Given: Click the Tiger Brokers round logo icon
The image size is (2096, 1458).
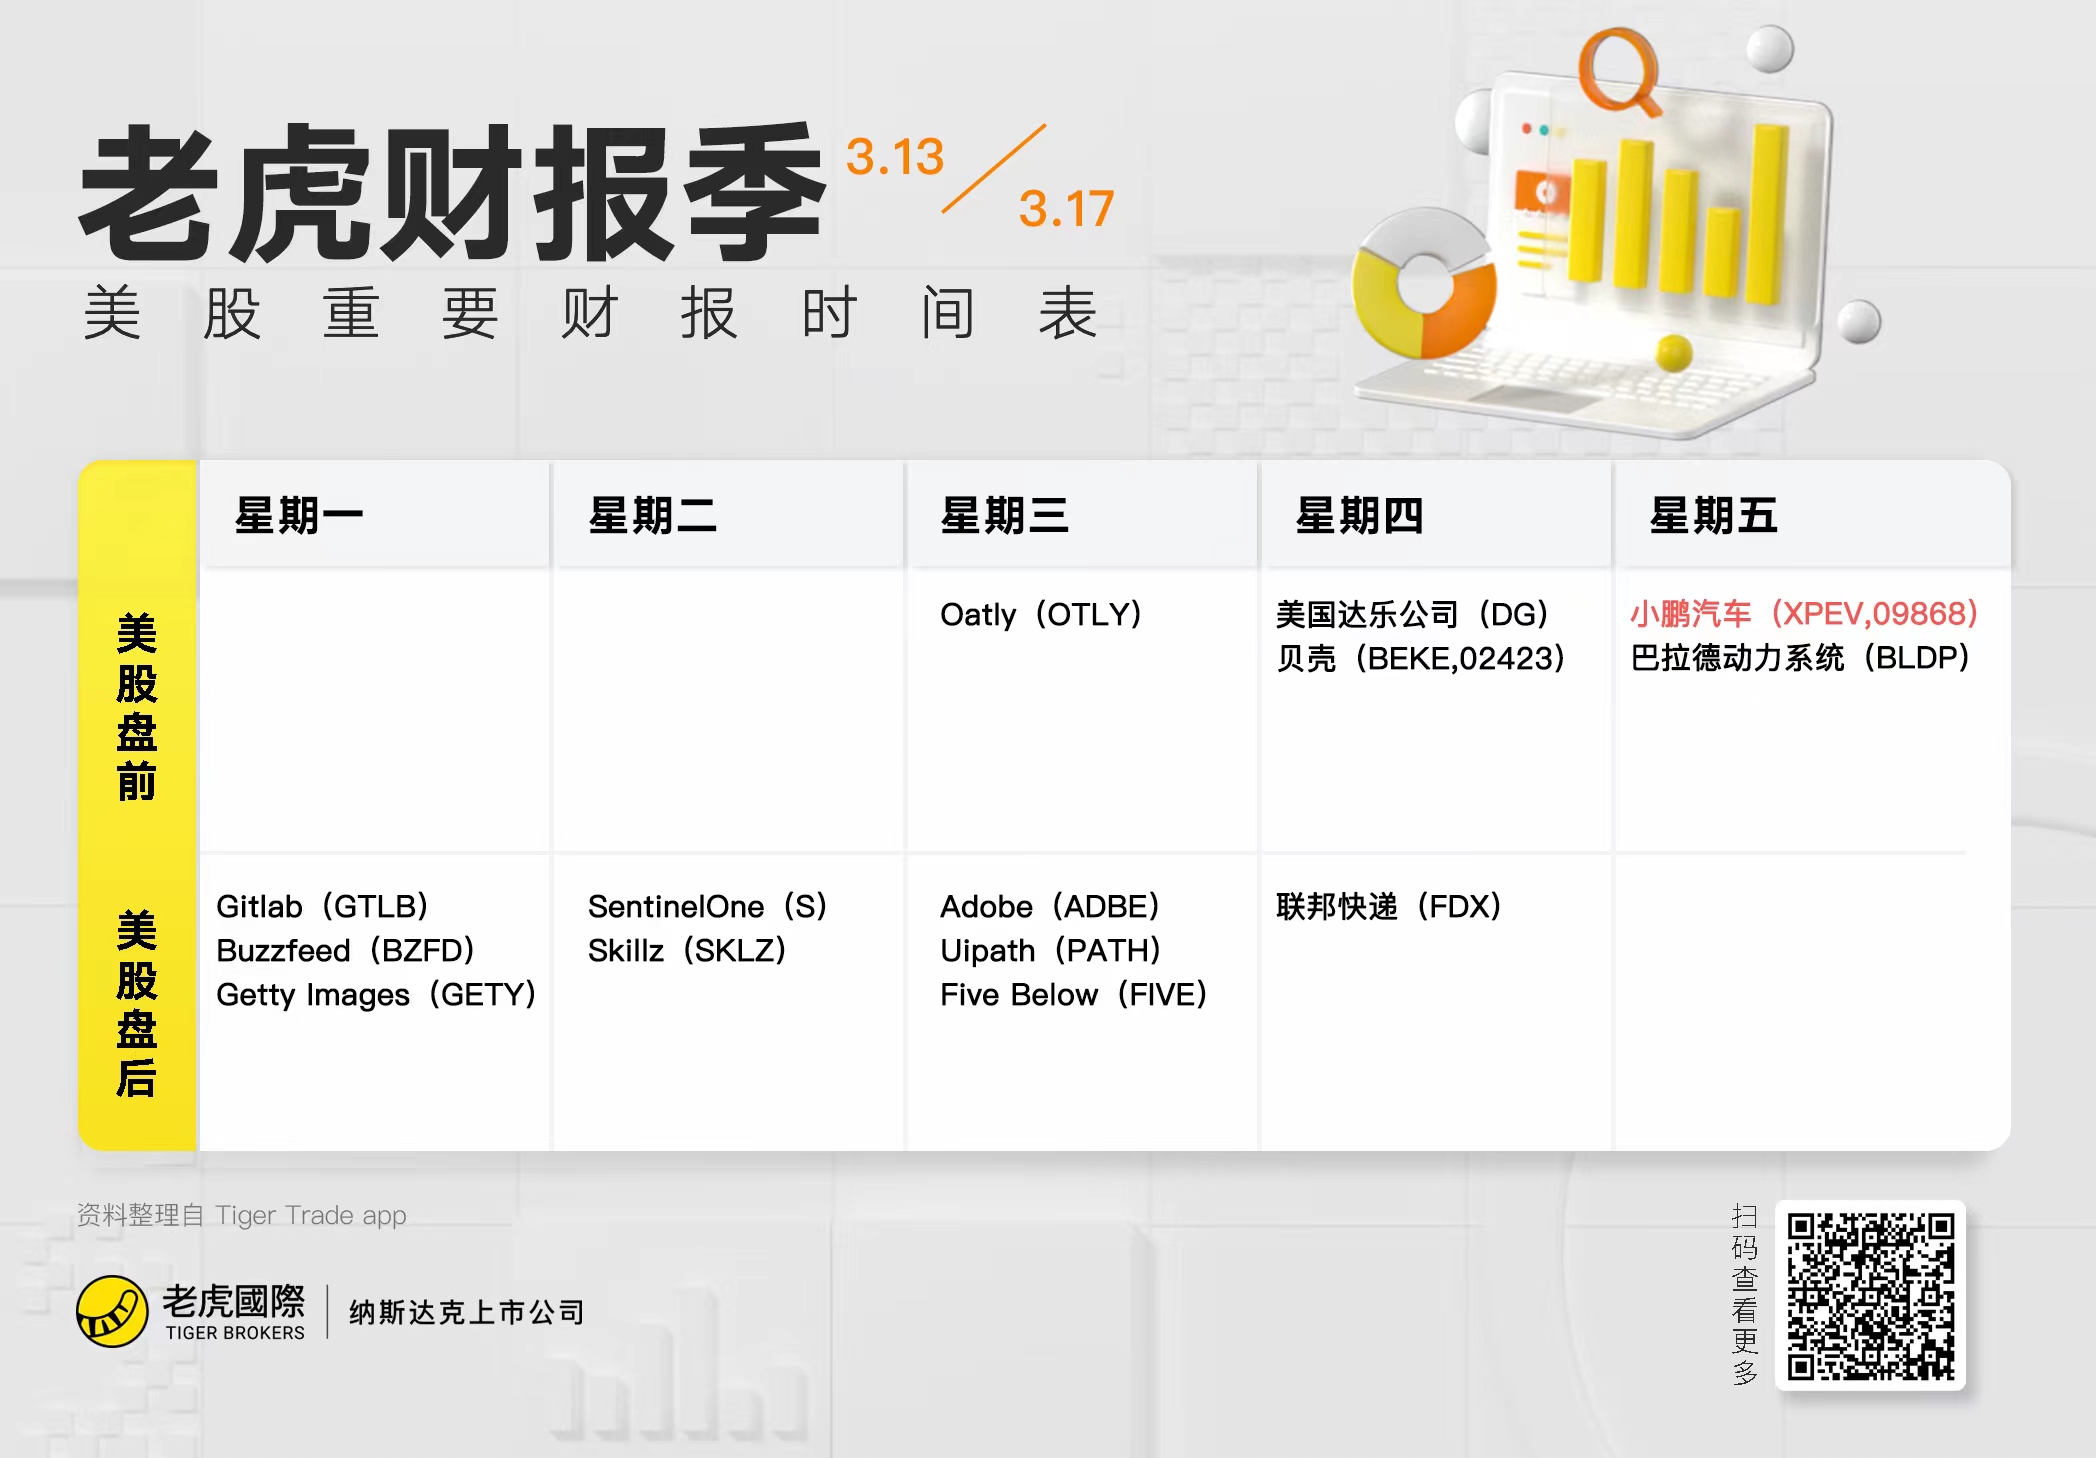Looking at the screenshot, I should point(113,1311).
